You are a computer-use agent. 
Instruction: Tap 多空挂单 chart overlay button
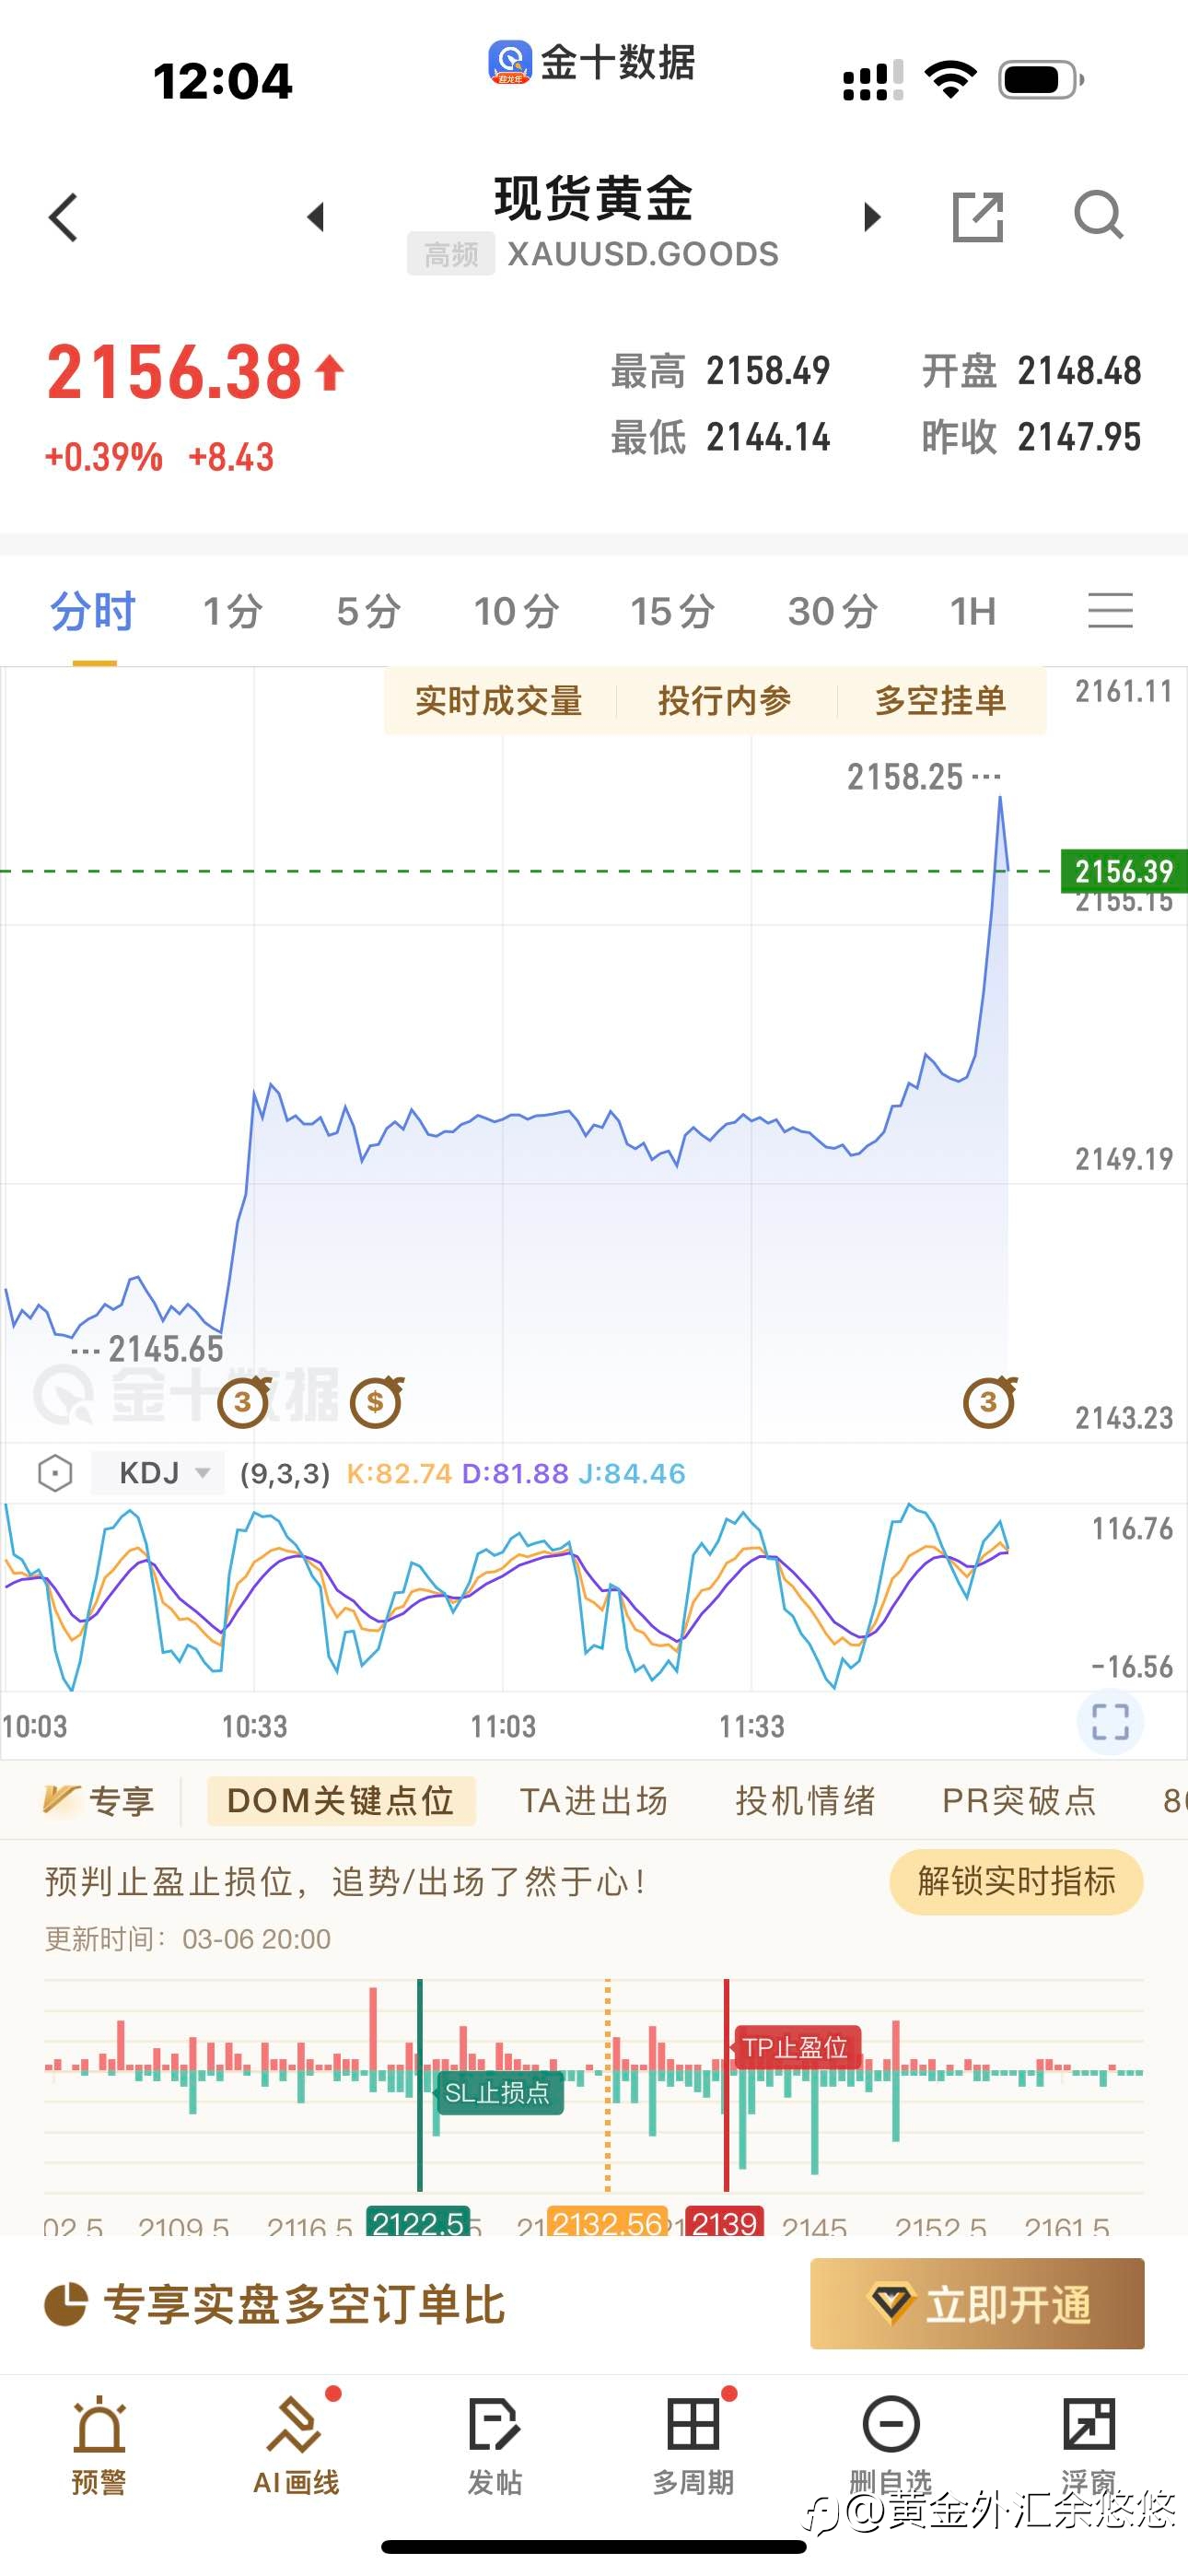[x=940, y=701]
